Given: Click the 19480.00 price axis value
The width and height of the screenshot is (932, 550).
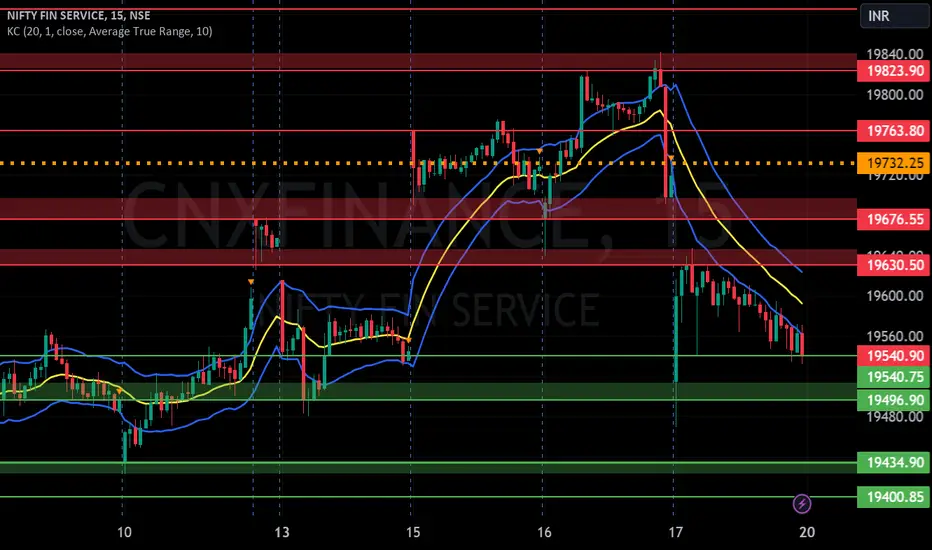Looking at the screenshot, I should [x=894, y=417].
